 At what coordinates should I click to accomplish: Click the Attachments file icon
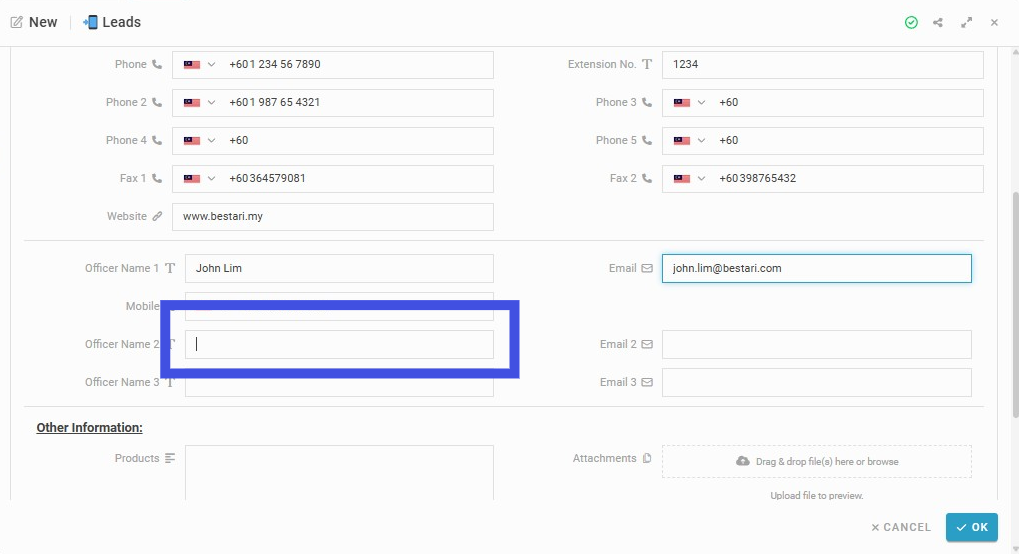pos(647,458)
